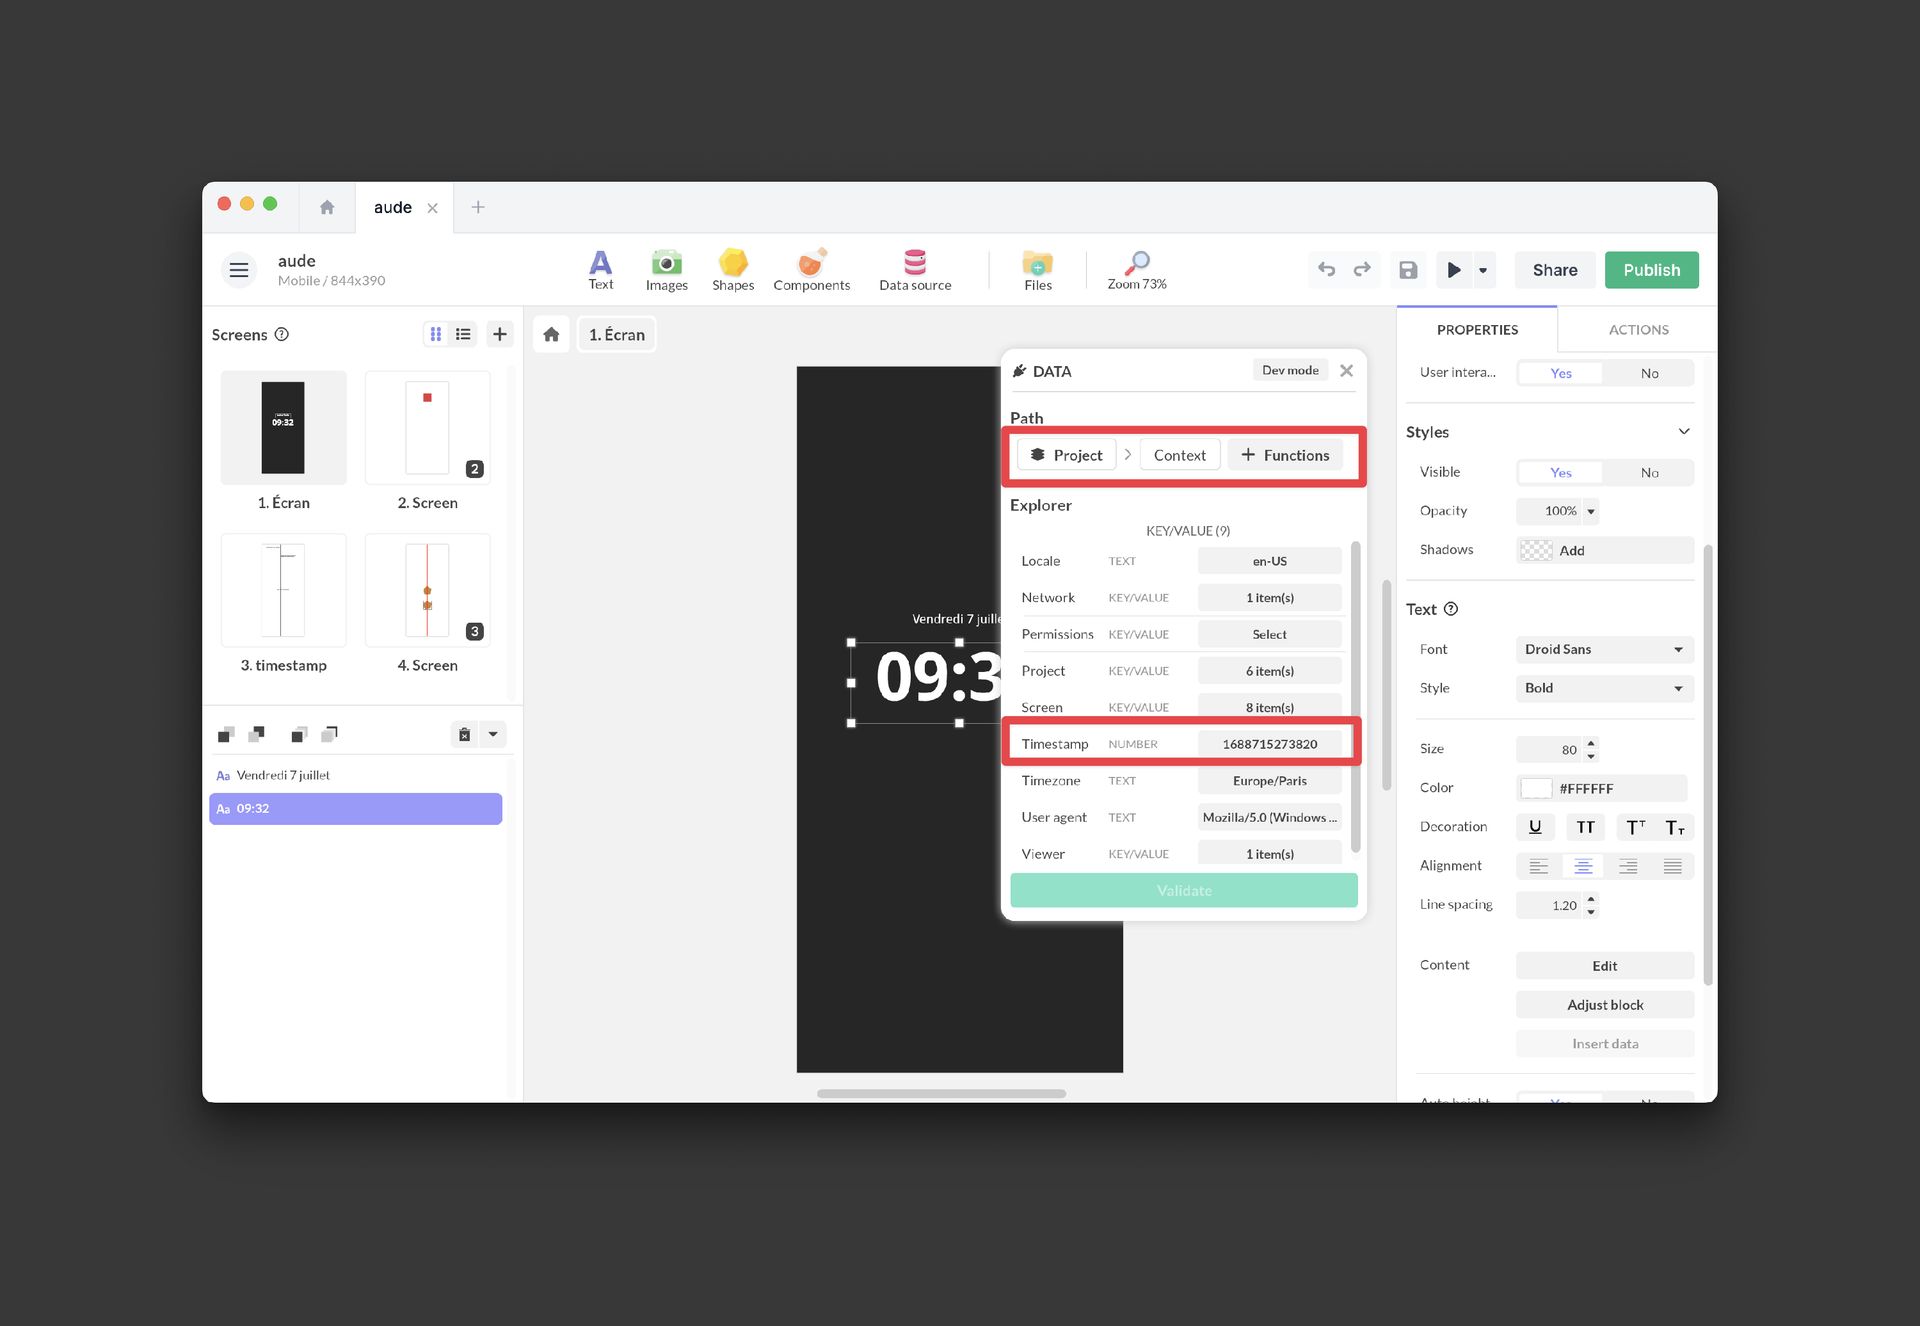Save the project
Viewport: 1920px width, 1326px height.
[x=1408, y=269]
